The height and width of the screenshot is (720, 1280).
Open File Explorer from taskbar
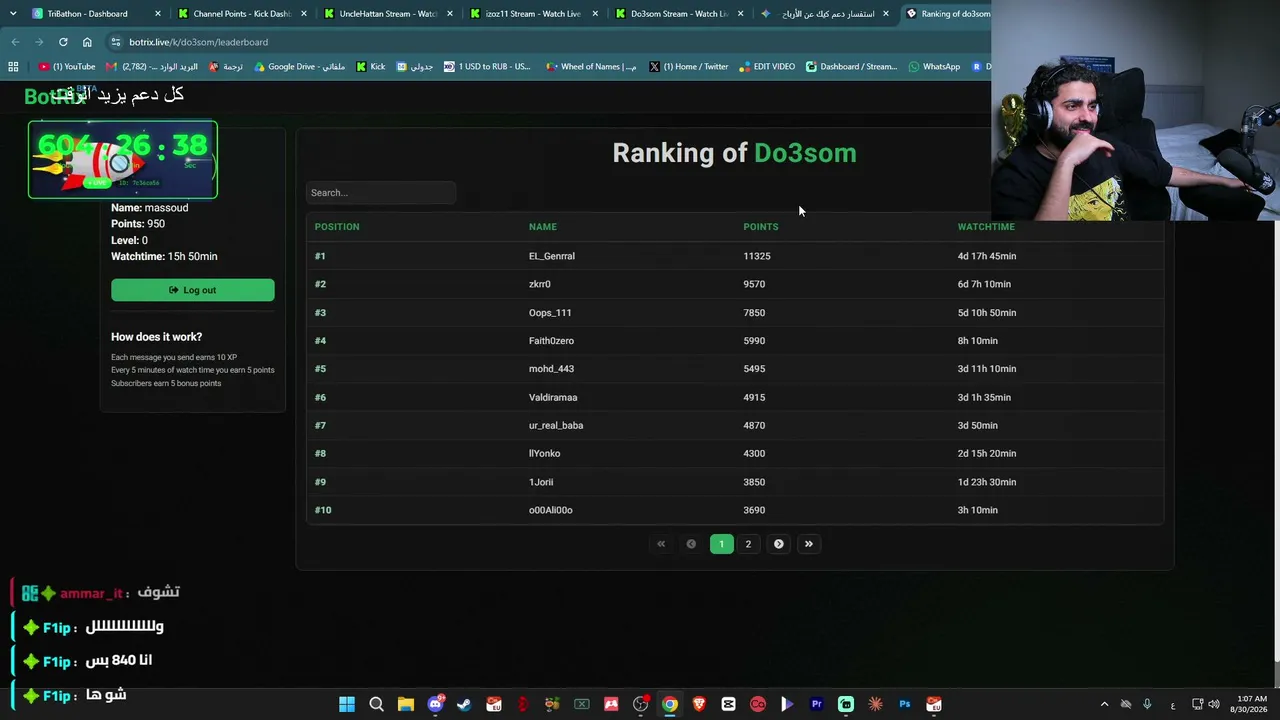pos(406,705)
